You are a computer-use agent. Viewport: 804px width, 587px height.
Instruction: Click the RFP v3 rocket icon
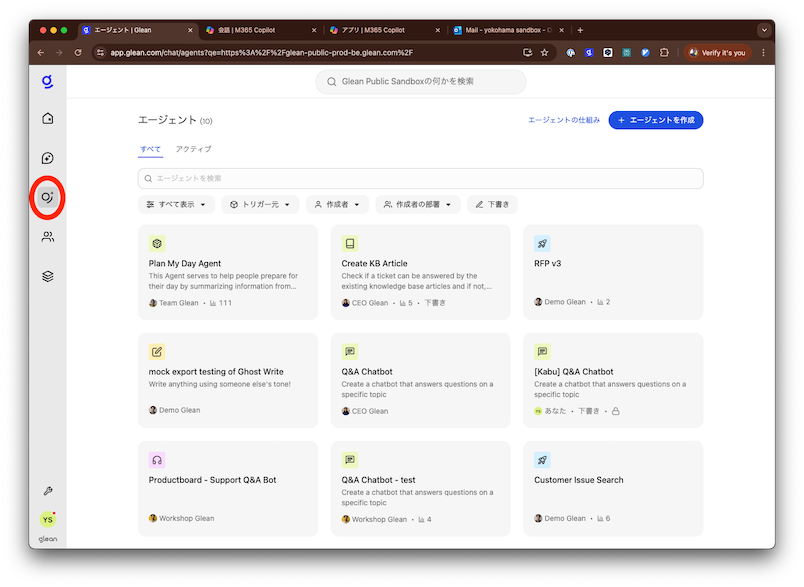(542, 244)
